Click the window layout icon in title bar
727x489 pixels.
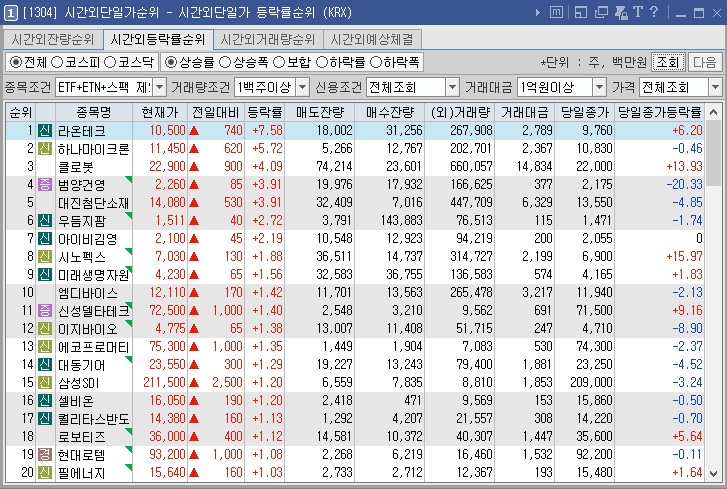click(x=581, y=13)
